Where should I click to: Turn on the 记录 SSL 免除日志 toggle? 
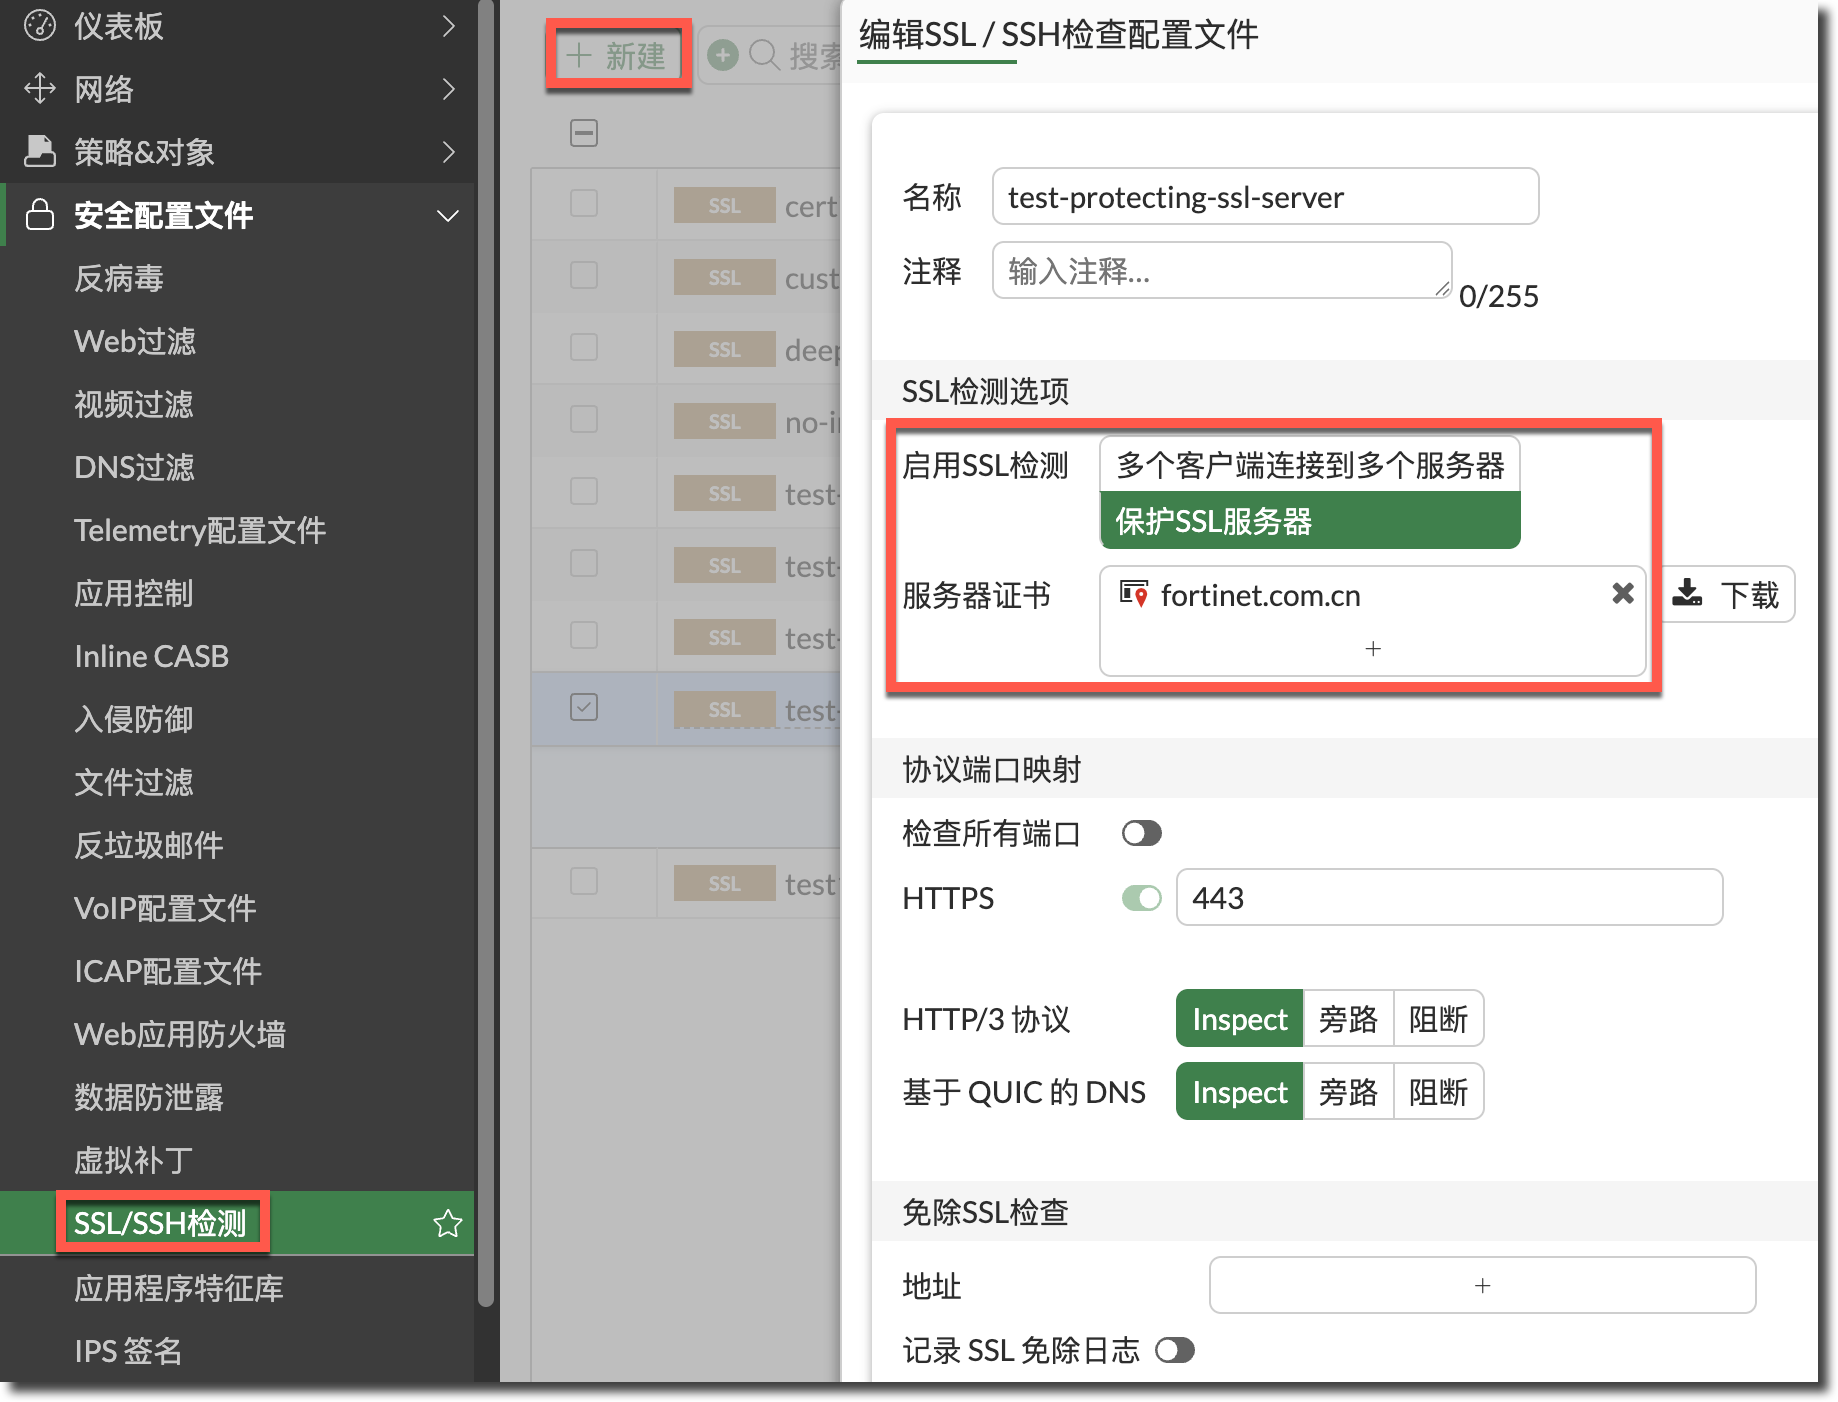tap(1174, 1351)
